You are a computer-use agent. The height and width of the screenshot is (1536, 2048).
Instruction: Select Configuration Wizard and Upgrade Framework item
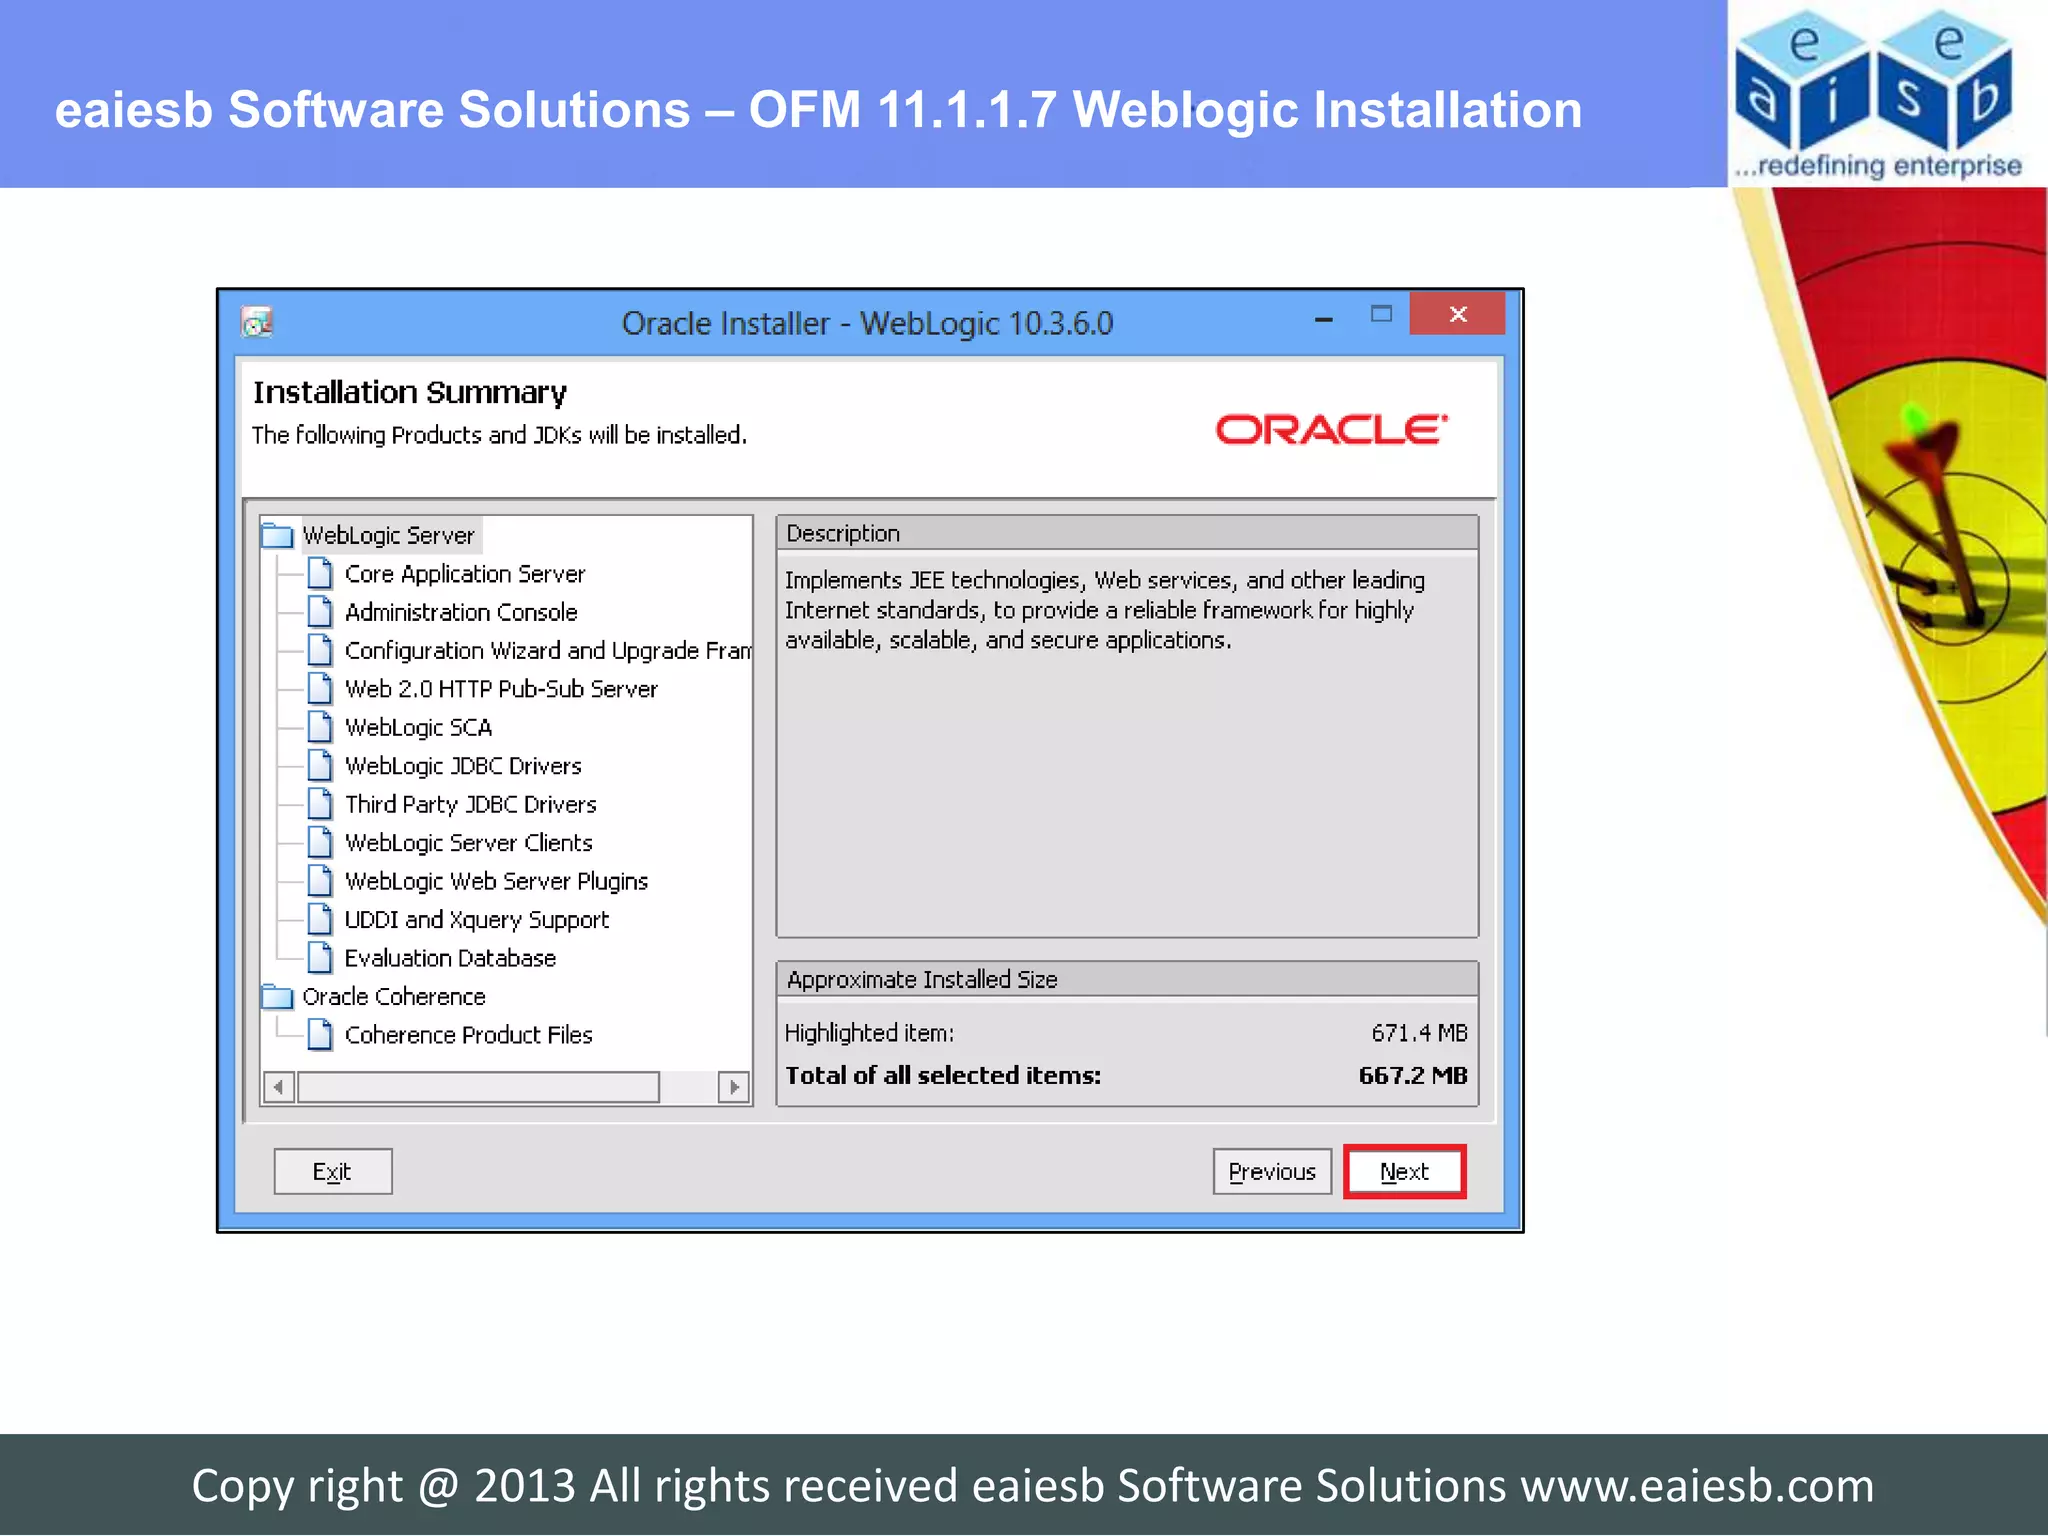point(548,651)
